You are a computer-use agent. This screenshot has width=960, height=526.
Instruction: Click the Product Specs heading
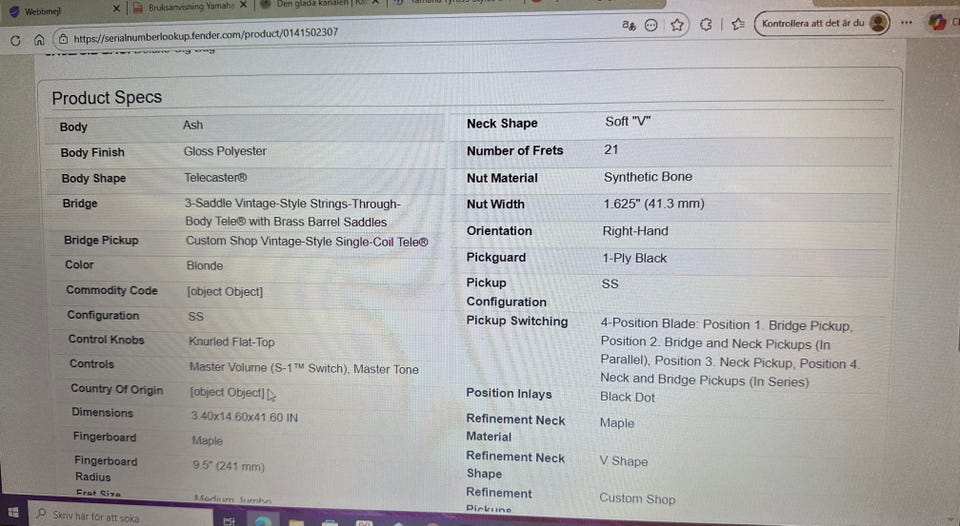(x=107, y=97)
